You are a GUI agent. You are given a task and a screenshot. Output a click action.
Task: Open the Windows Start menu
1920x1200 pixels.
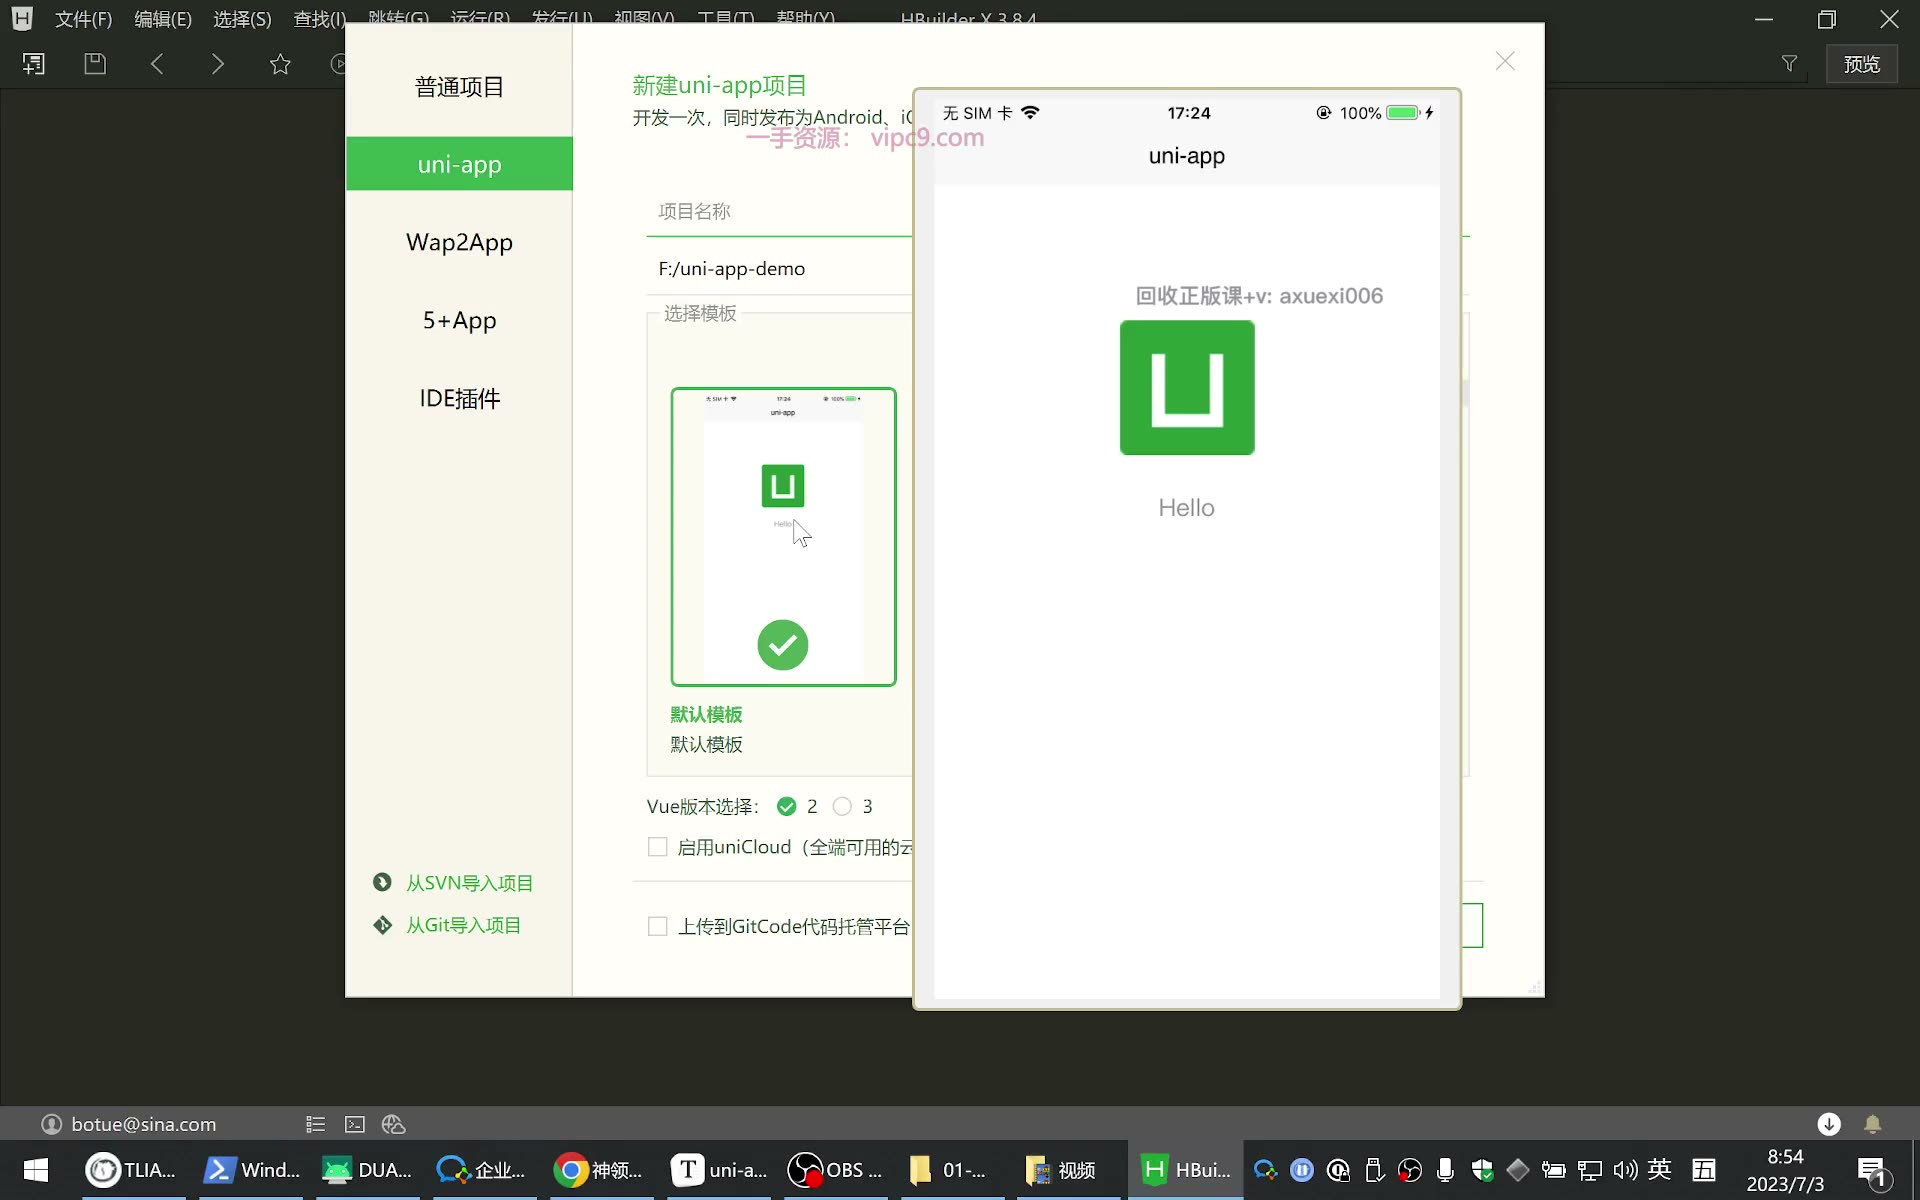point(36,1170)
